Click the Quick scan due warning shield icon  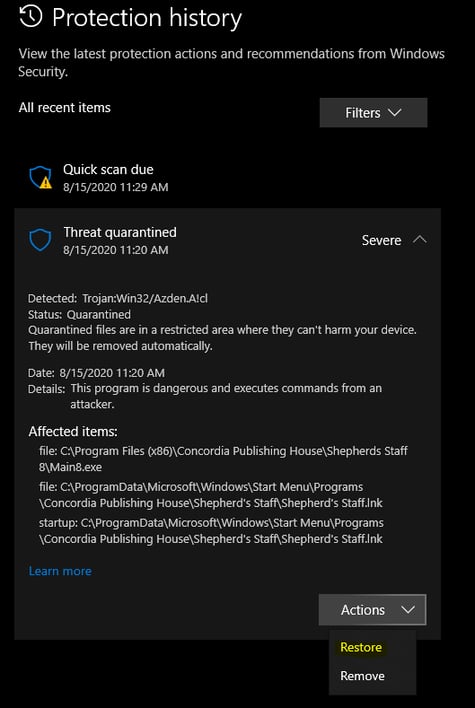pos(41,177)
